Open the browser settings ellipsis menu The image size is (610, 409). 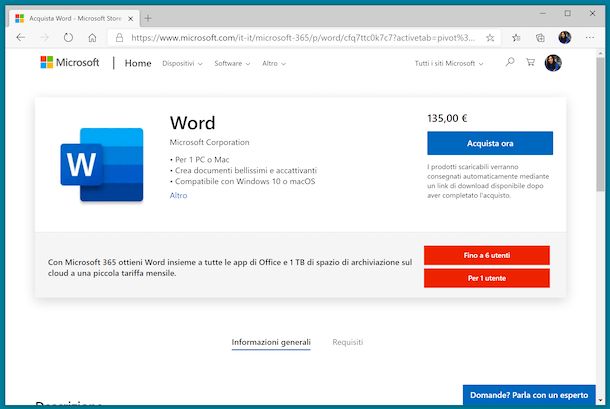pos(590,37)
